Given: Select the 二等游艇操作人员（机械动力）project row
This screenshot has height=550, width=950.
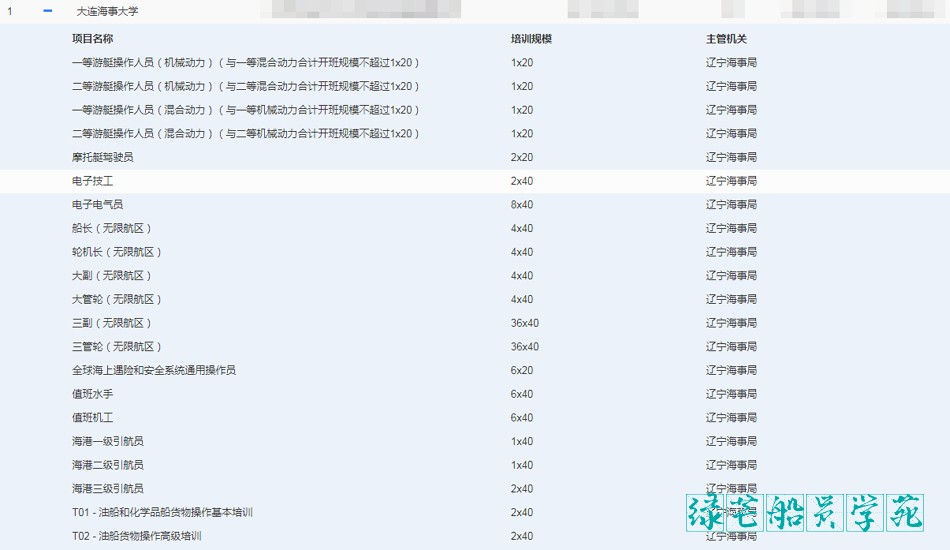Looking at the screenshot, I should 475,86.
